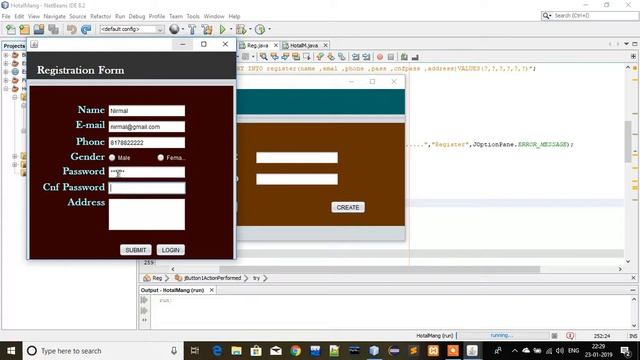Click the CREATE button in brown window
640x360 pixels.
click(x=348, y=207)
